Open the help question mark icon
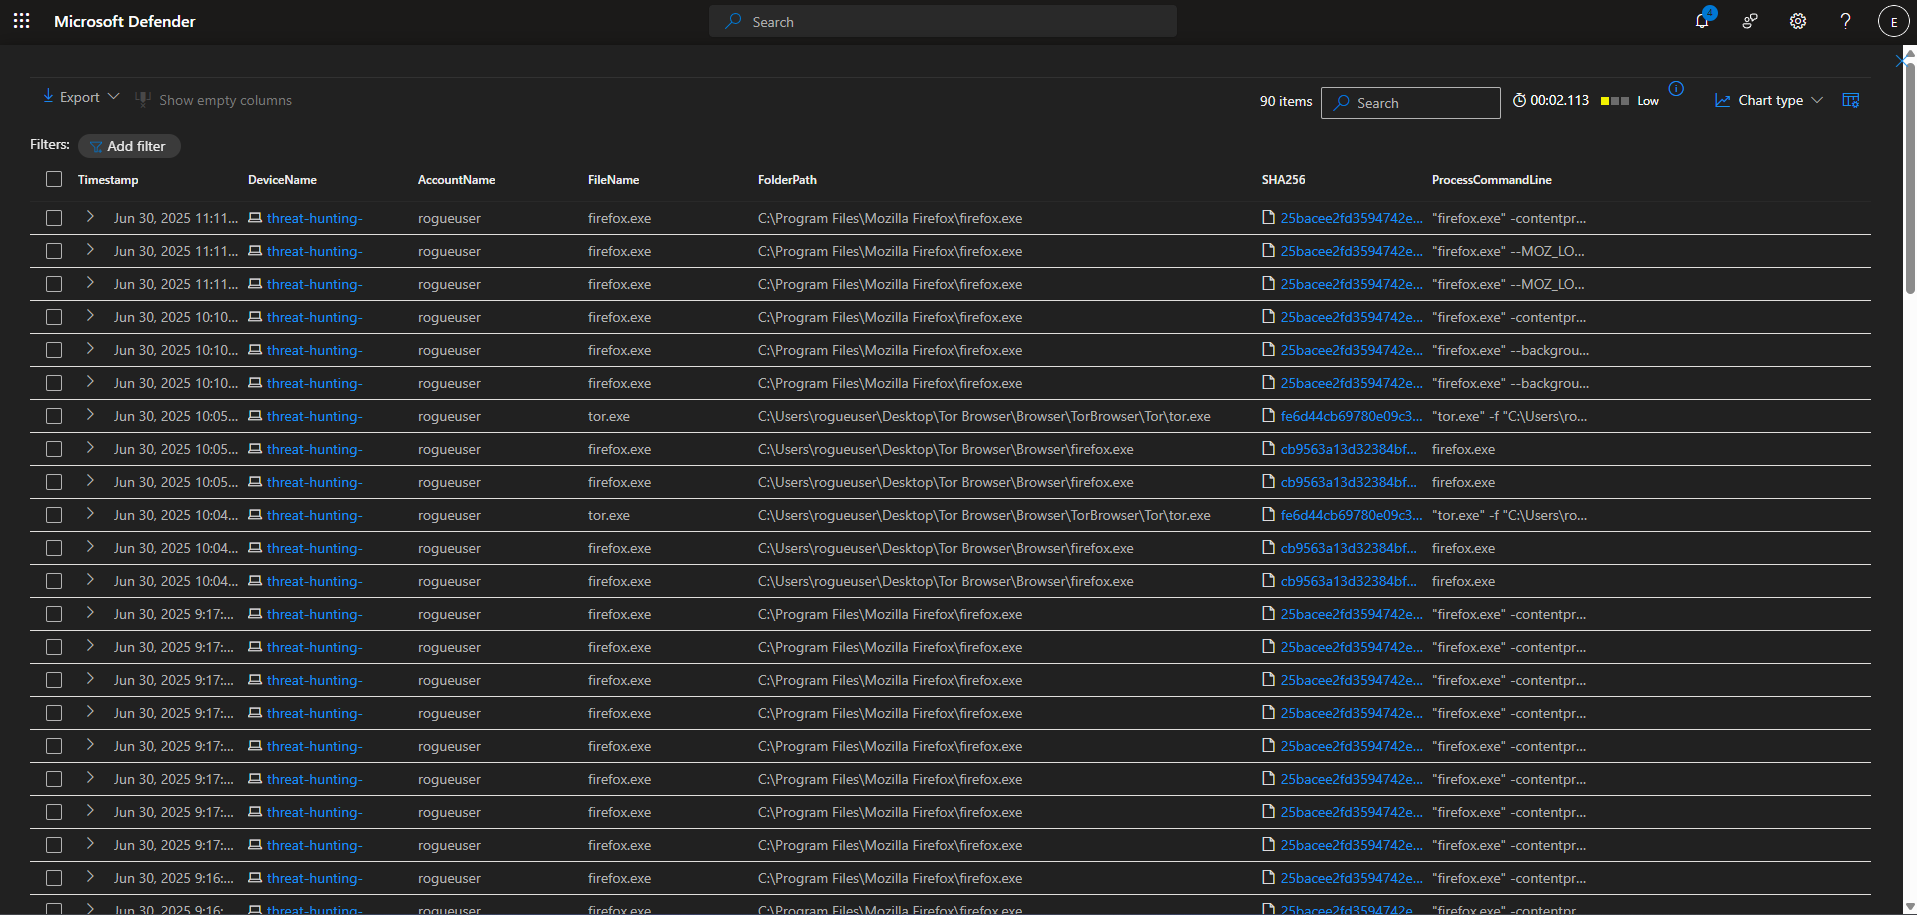The image size is (1917, 915). (x=1846, y=21)
